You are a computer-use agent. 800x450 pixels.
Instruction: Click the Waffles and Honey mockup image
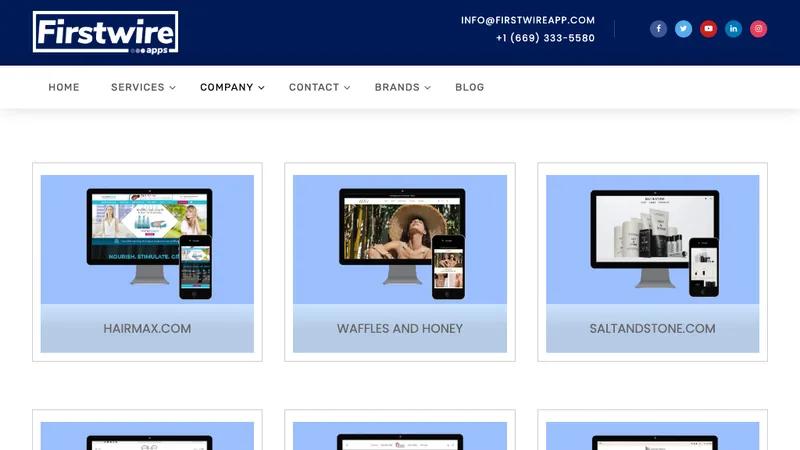[400, 240]
